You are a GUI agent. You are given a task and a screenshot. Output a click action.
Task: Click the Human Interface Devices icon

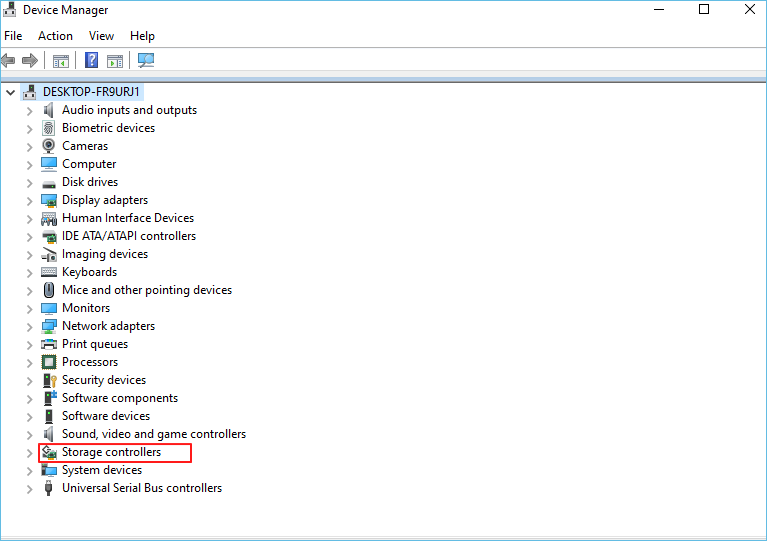click(x=48, y=218)
